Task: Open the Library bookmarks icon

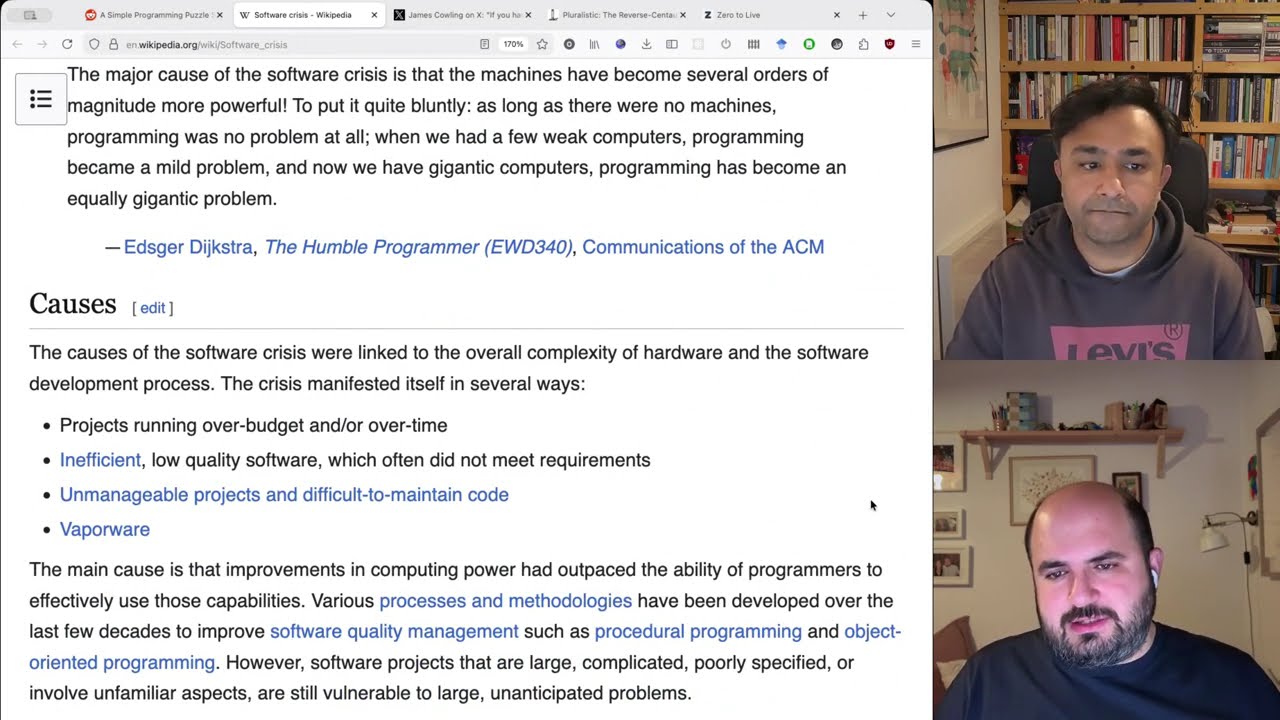Action: (594, 44)
